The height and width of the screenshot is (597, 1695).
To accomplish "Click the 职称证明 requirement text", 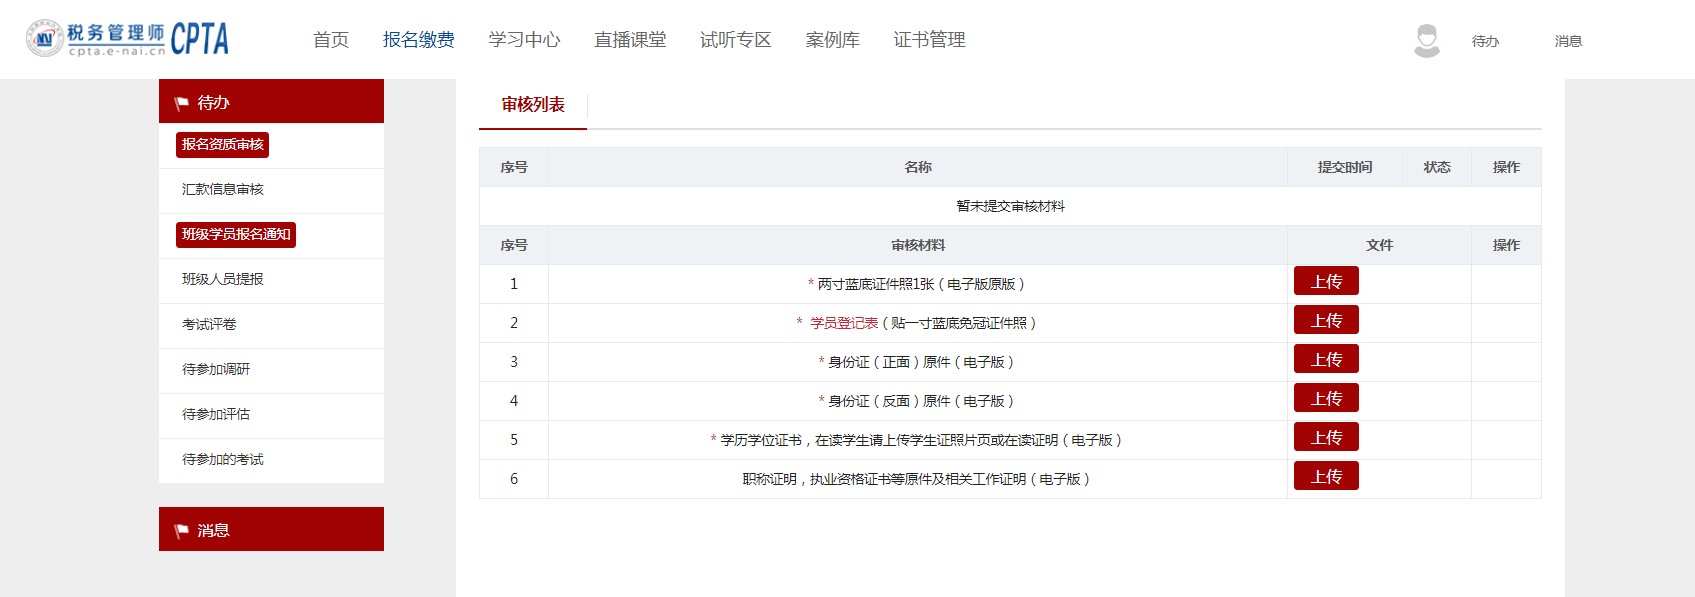I will [x=916, y=479].
